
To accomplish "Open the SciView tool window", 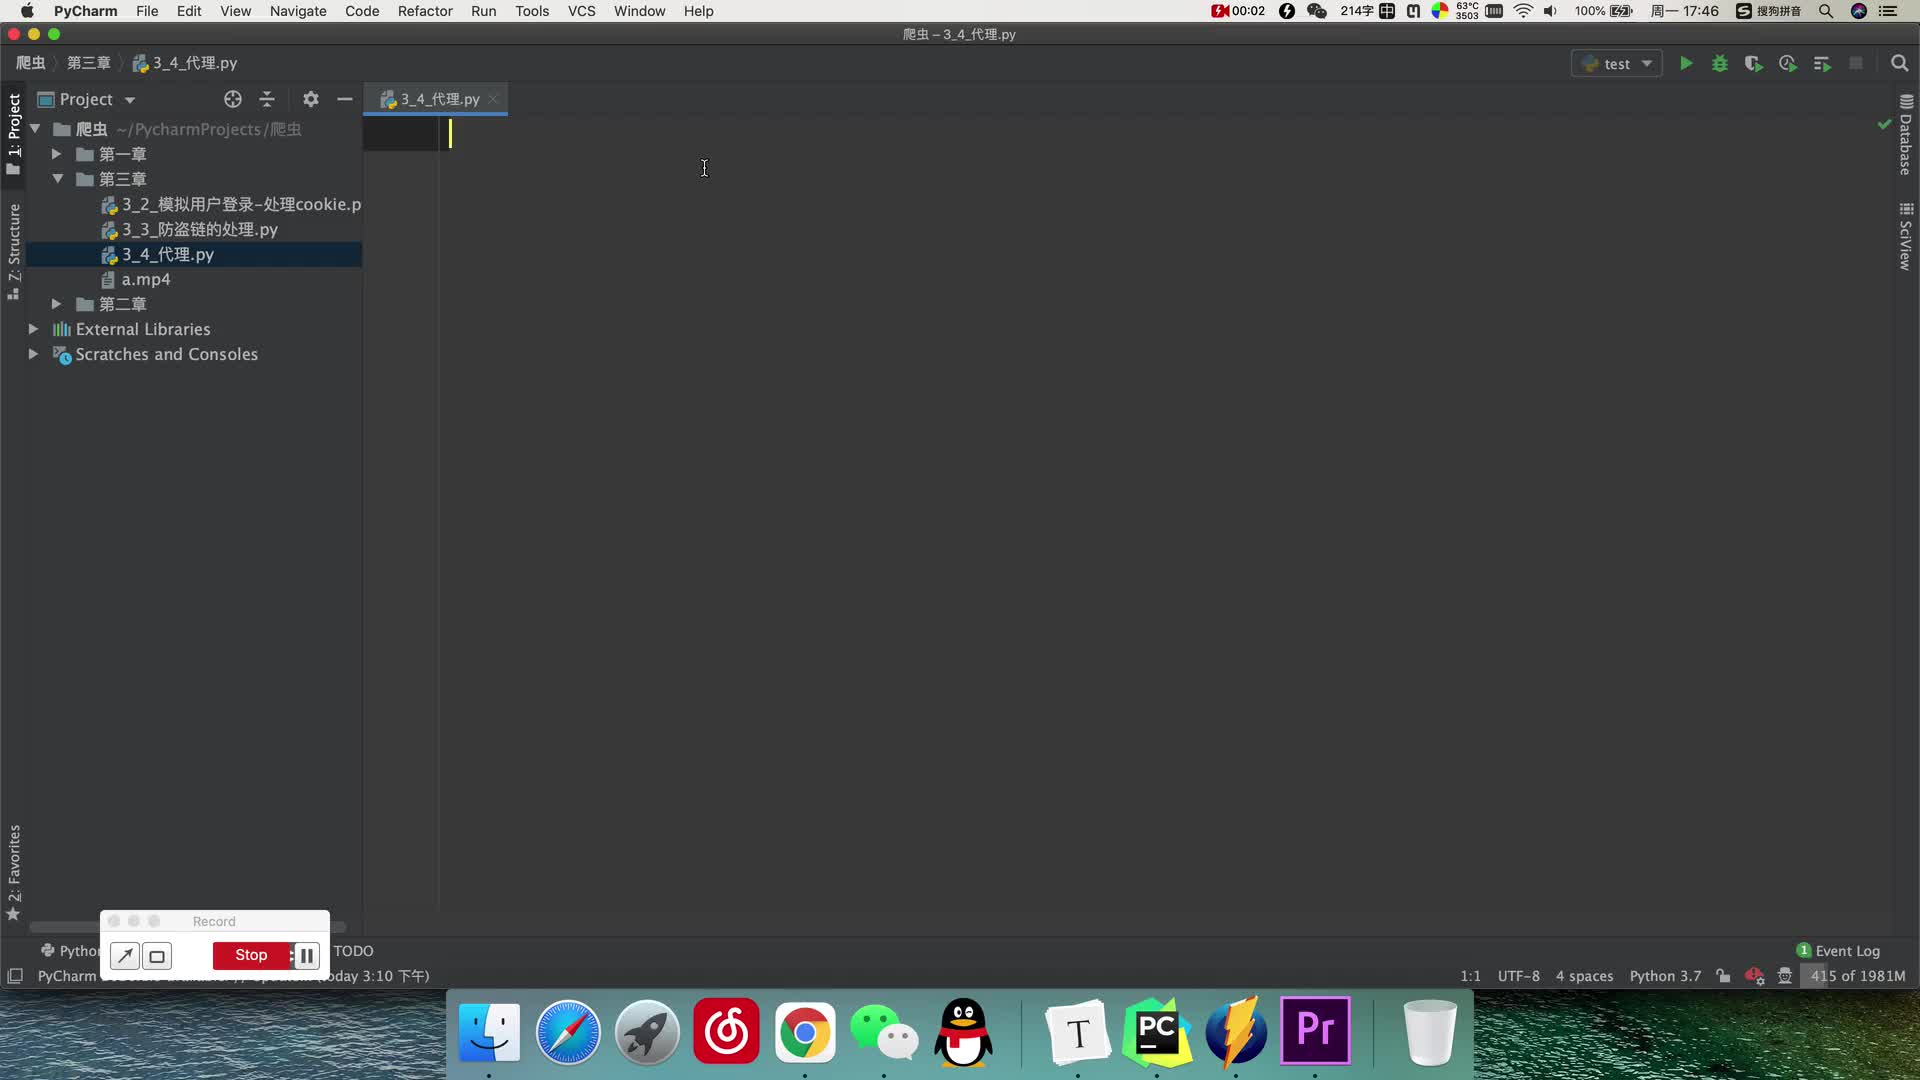I will pos(1906,236).
